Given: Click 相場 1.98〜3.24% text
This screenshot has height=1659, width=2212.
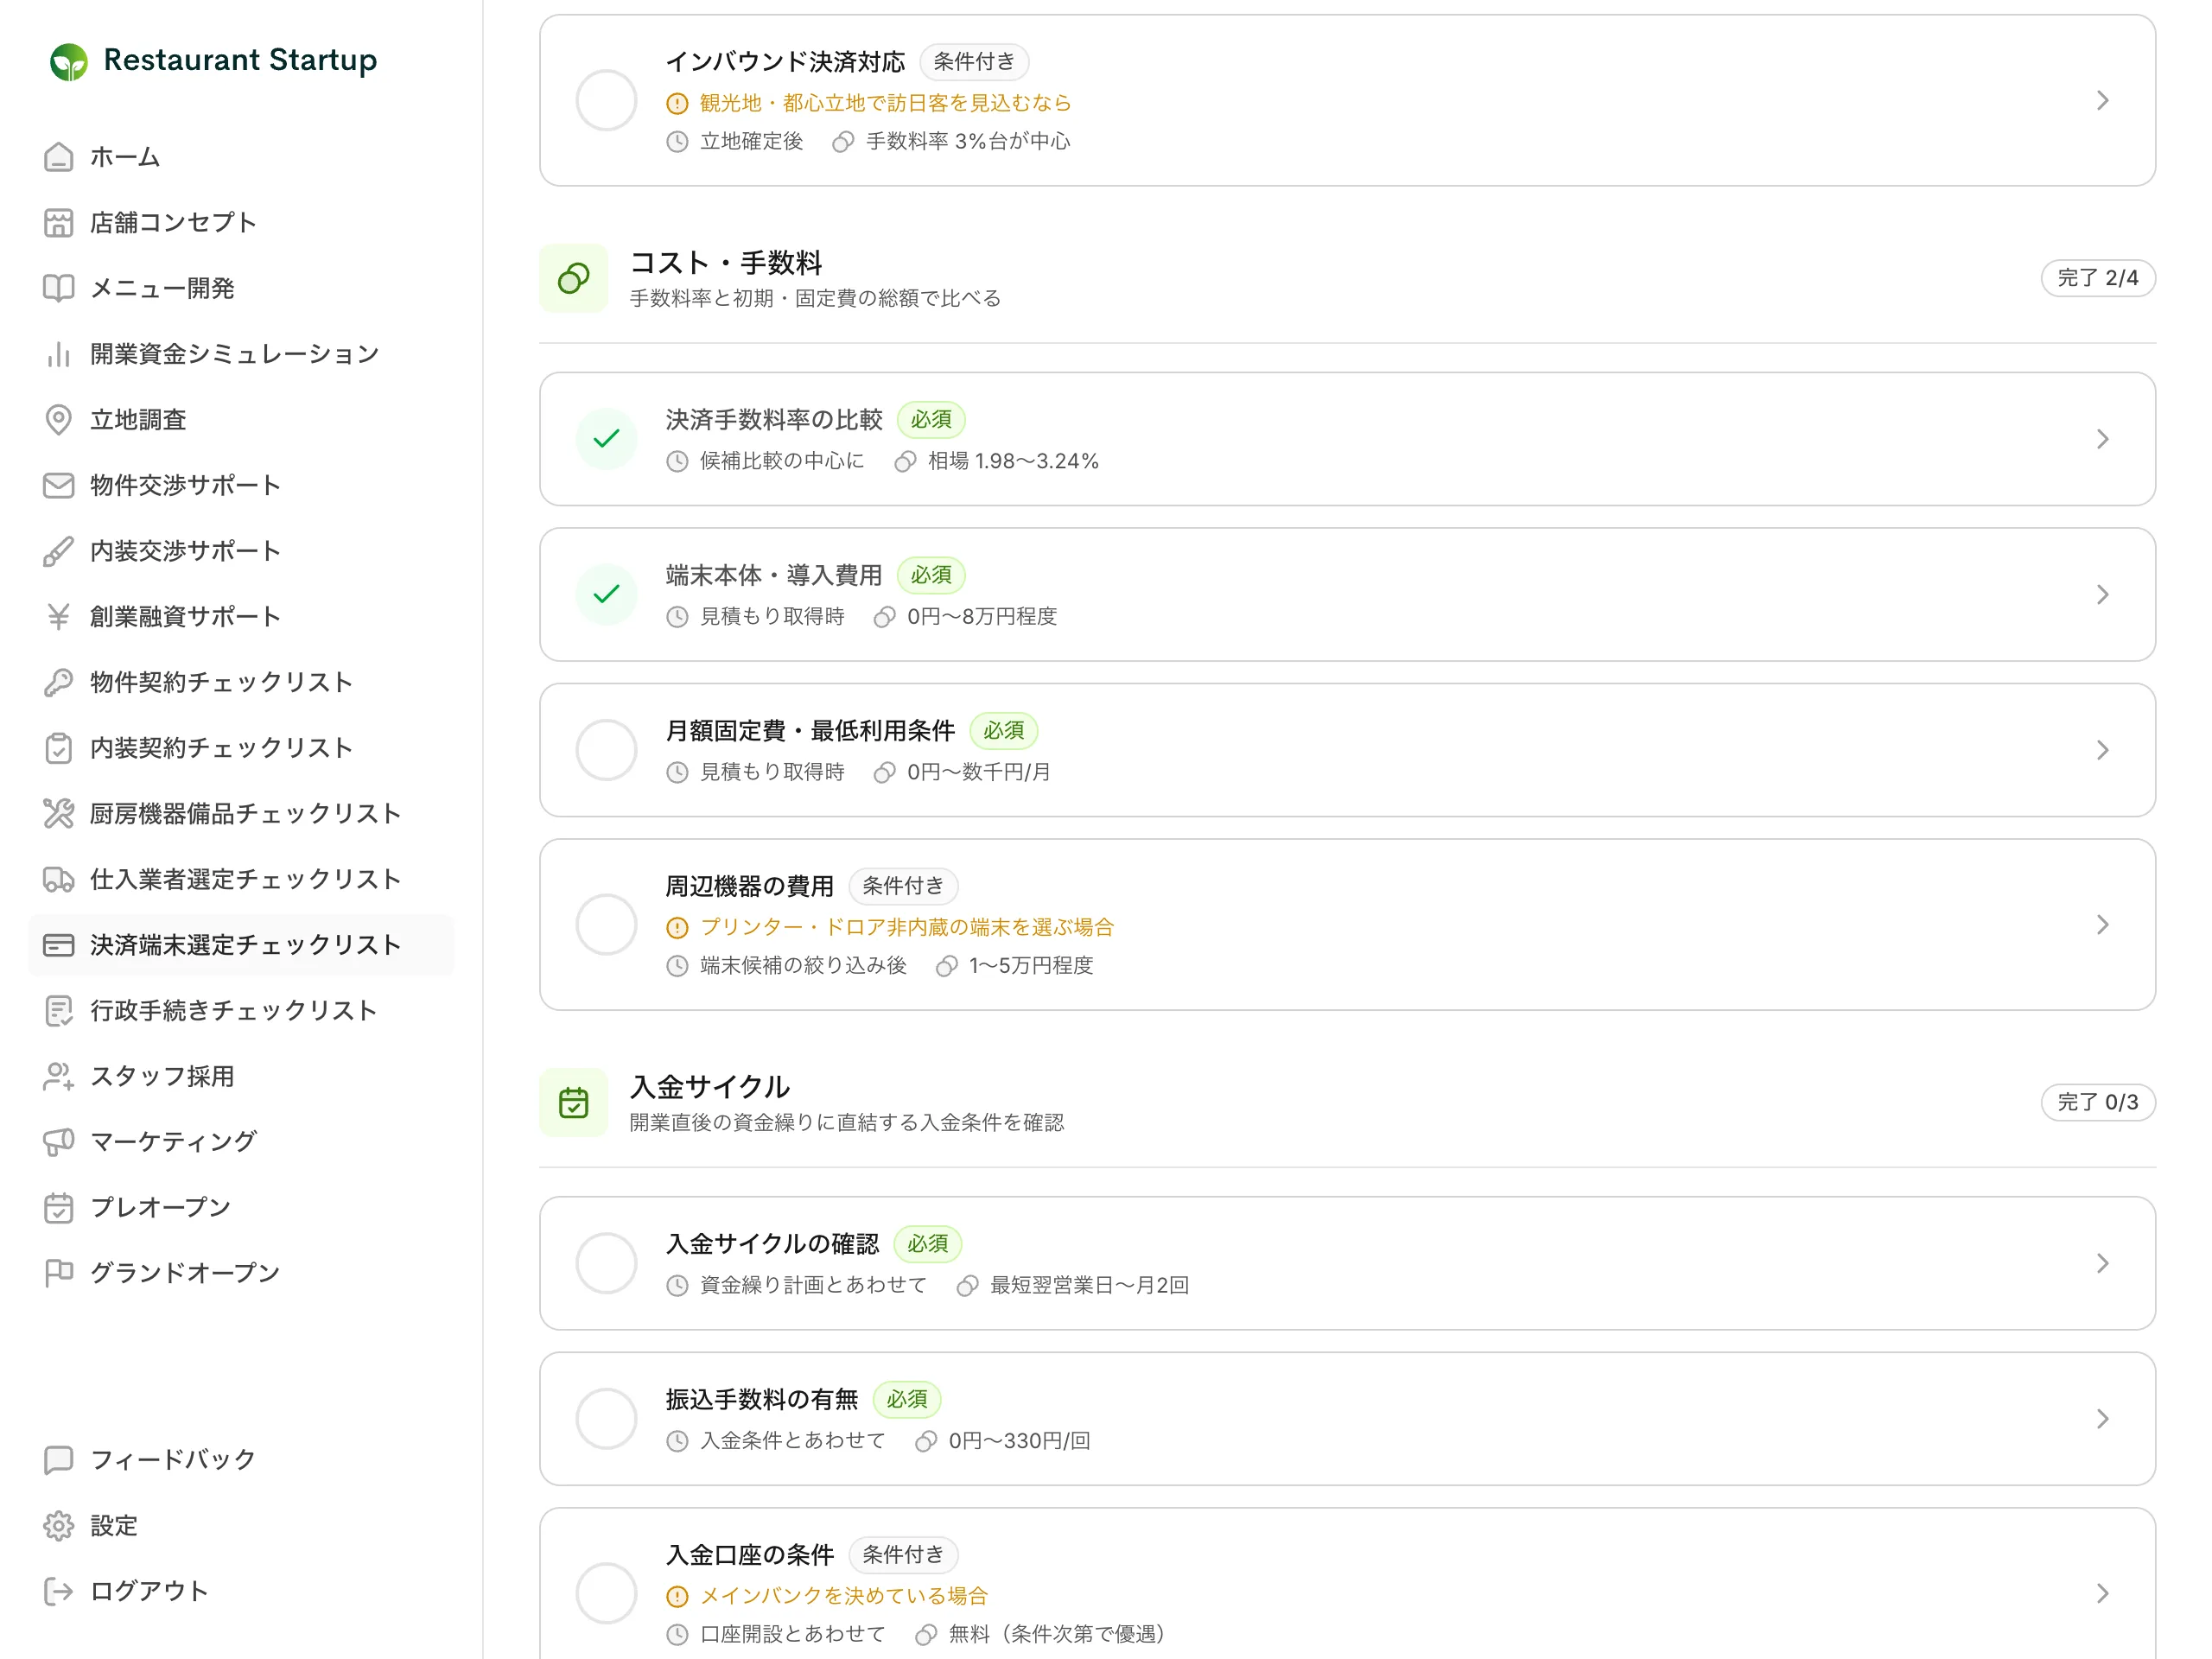Looking at the screenshot, I should [1012, 461].
